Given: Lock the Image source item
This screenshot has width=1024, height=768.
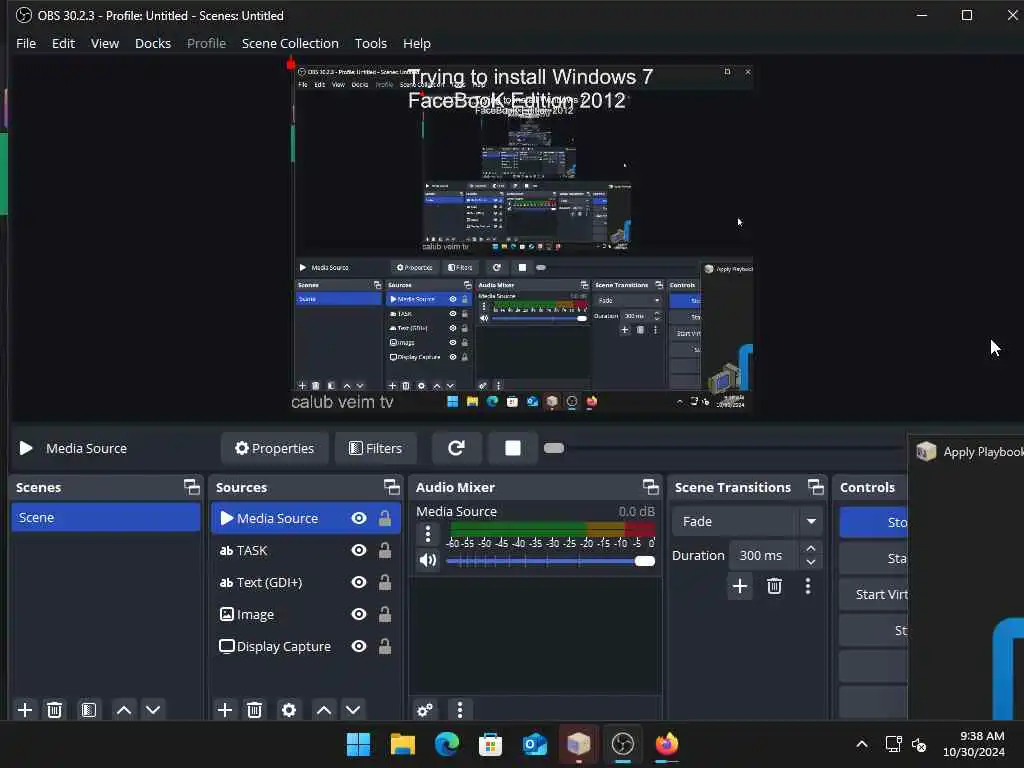Looking at the screenshot, I should tap(385, 614).
